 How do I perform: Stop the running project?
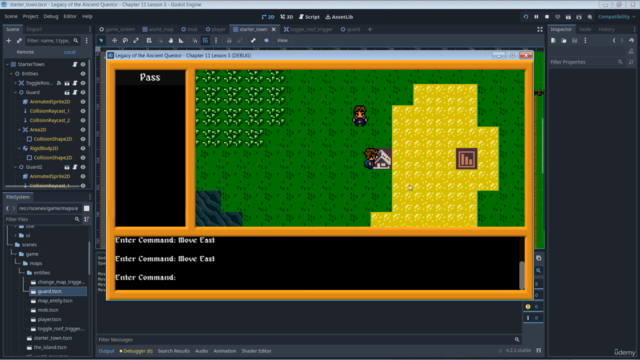point(547,17)
